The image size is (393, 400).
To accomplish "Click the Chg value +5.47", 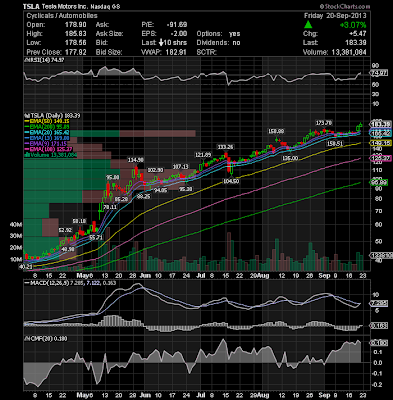I will tap(358, 34).
